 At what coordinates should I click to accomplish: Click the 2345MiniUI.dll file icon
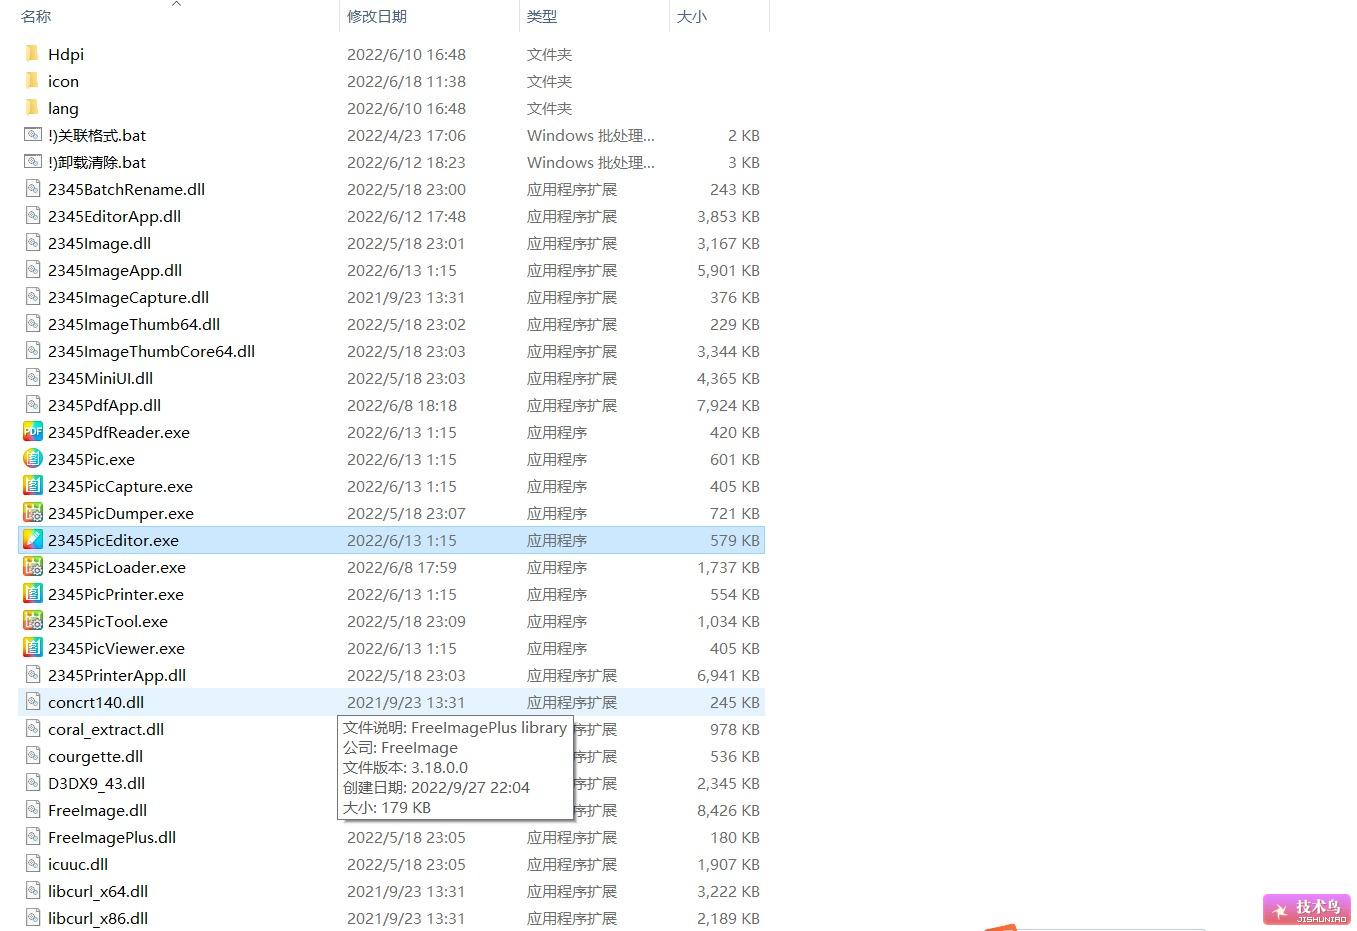pyautogui.click(x=32, y=378)
